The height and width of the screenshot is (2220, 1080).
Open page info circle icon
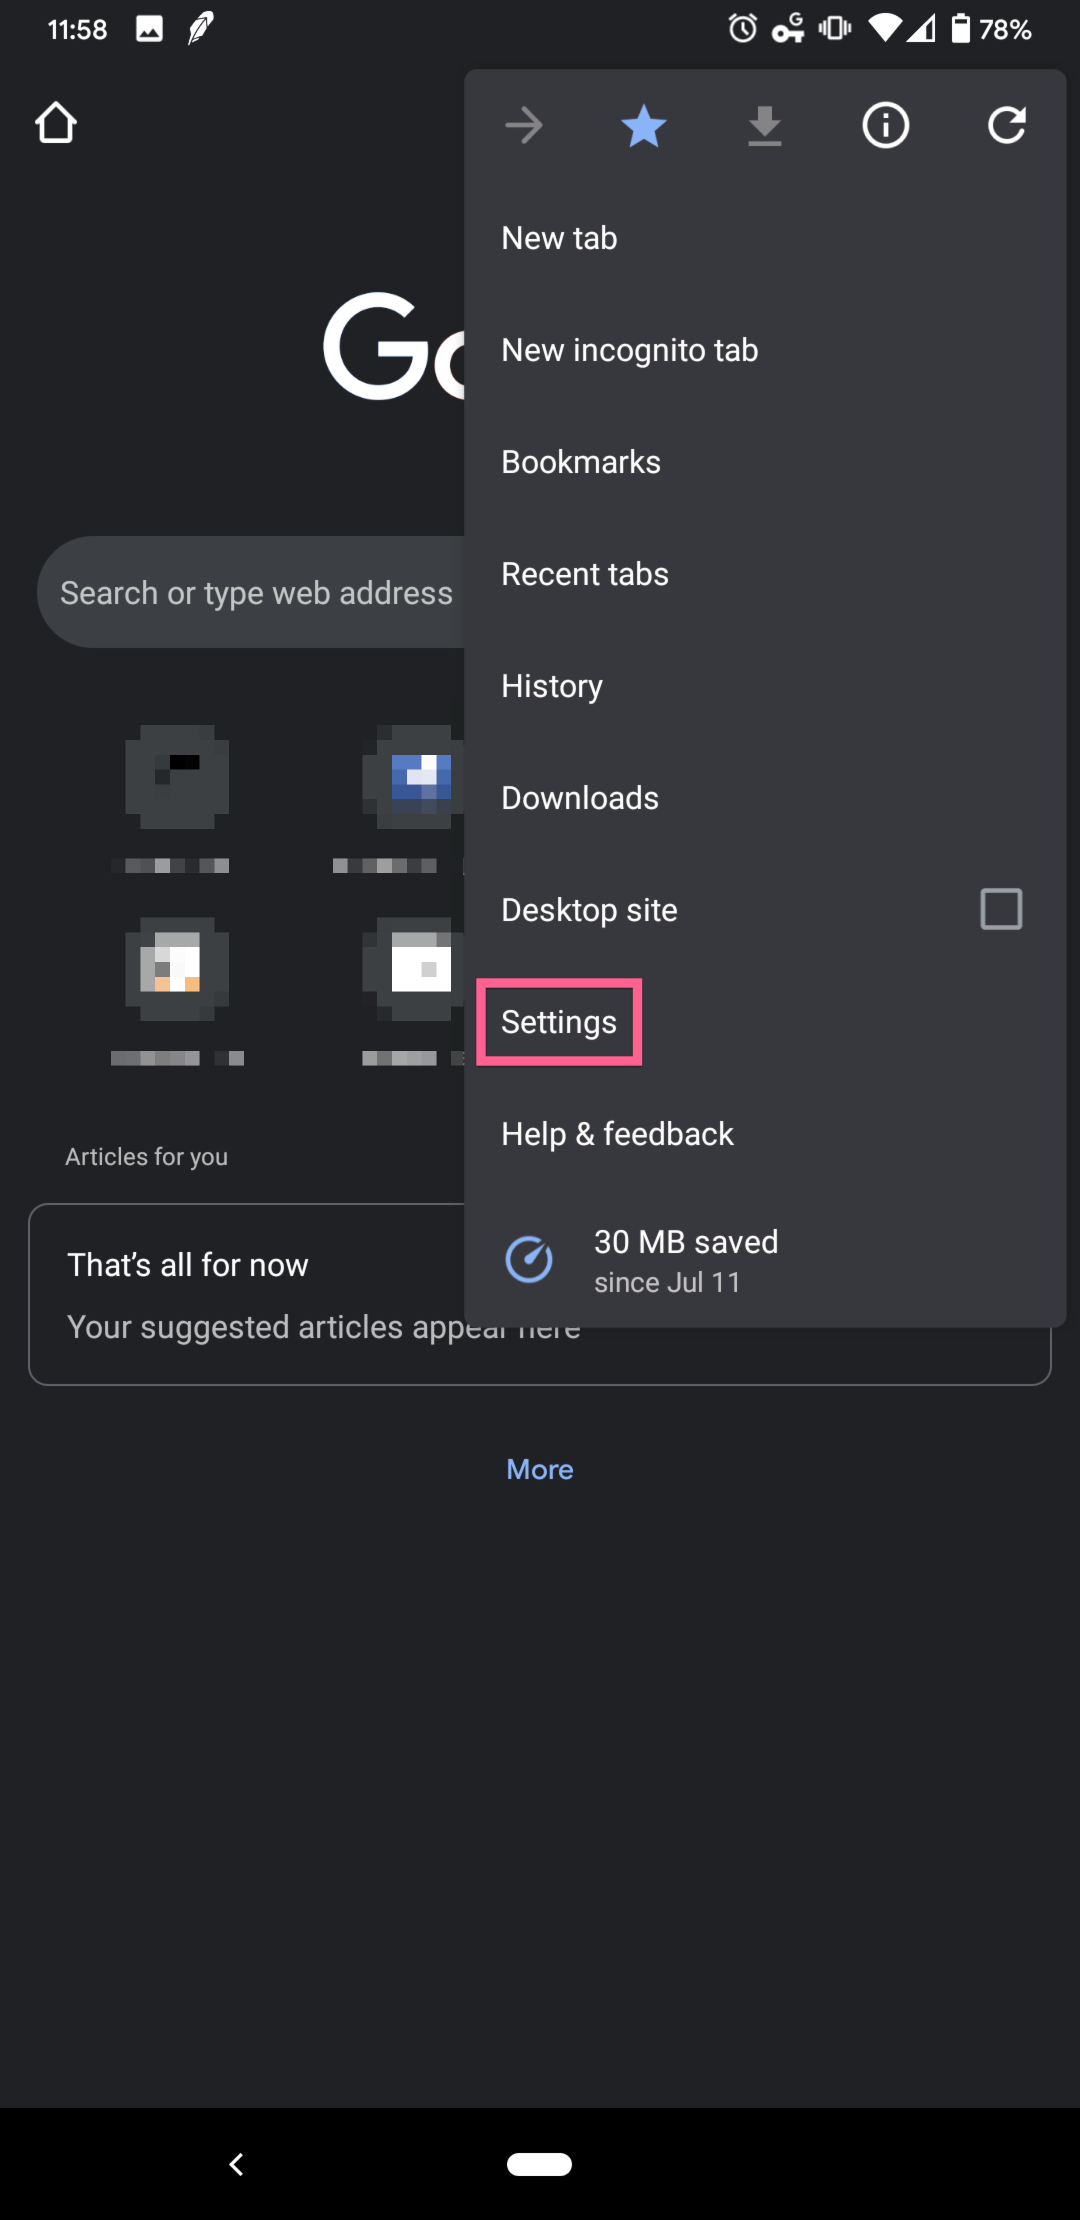click(886, 126)
